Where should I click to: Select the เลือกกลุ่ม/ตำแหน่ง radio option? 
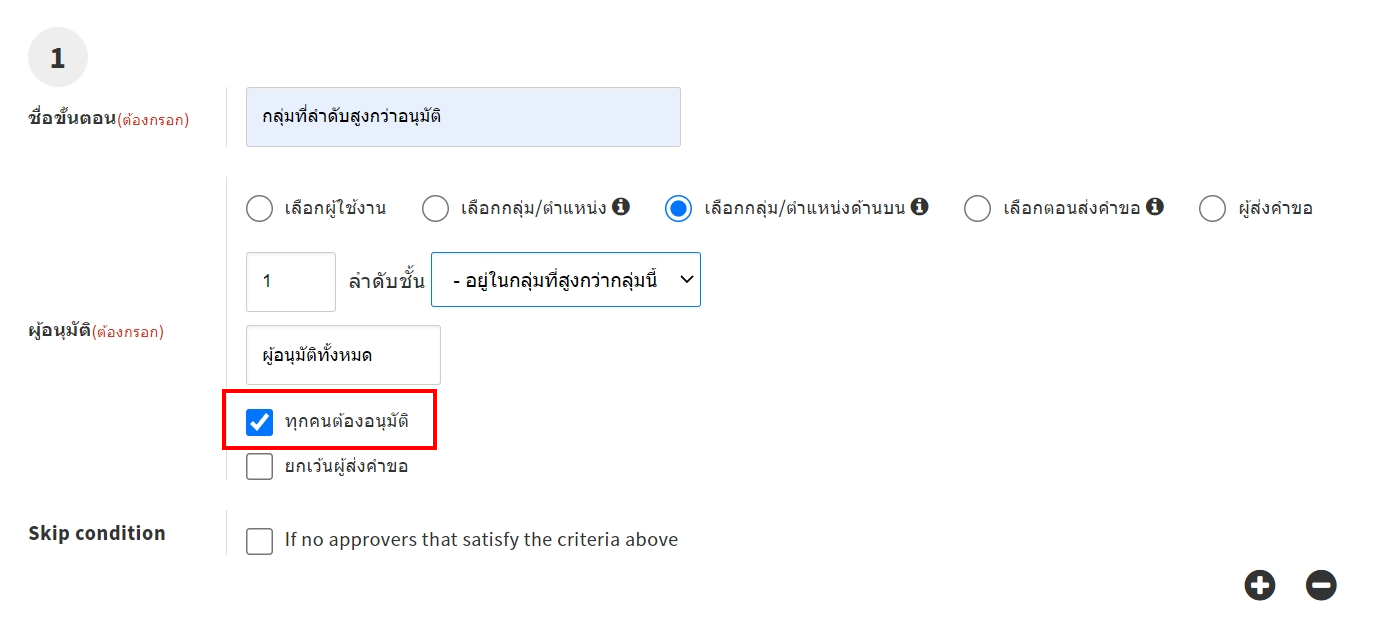click(x=435, y=209)
